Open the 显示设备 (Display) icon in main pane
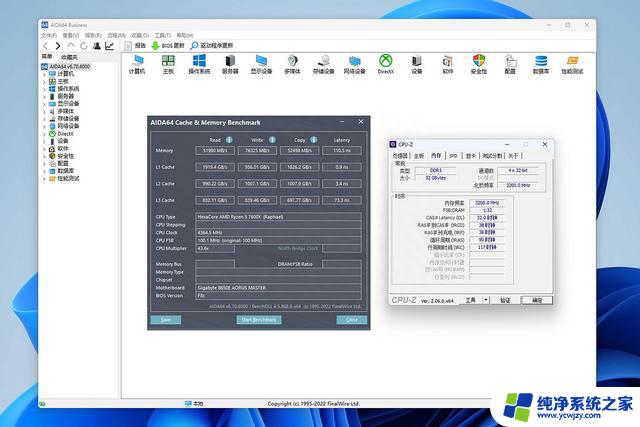Image resolution: width=640 pixels, height=427 pixels. click(261, 64)
